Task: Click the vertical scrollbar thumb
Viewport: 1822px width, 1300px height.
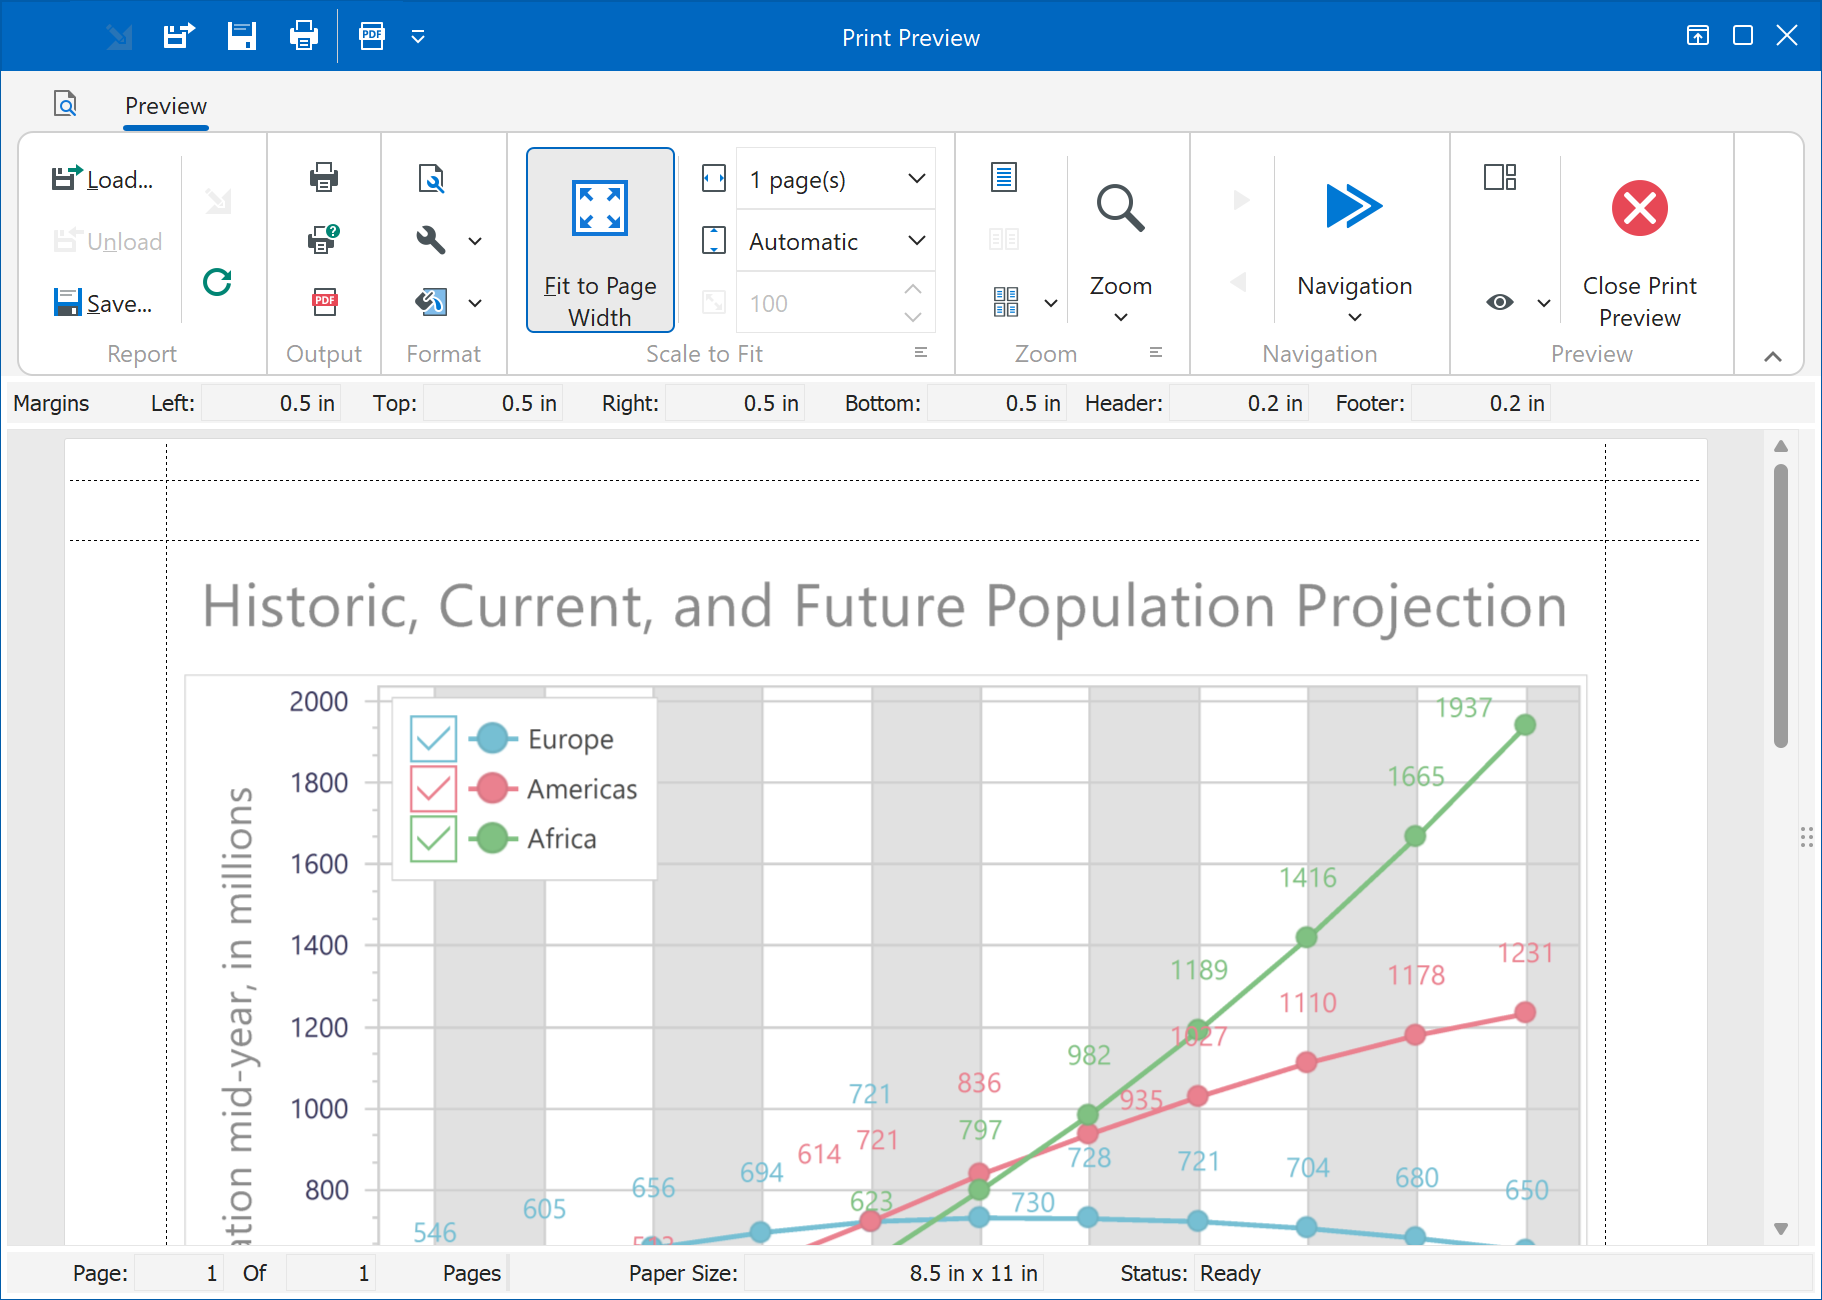Action: [x=1780, y=605]
